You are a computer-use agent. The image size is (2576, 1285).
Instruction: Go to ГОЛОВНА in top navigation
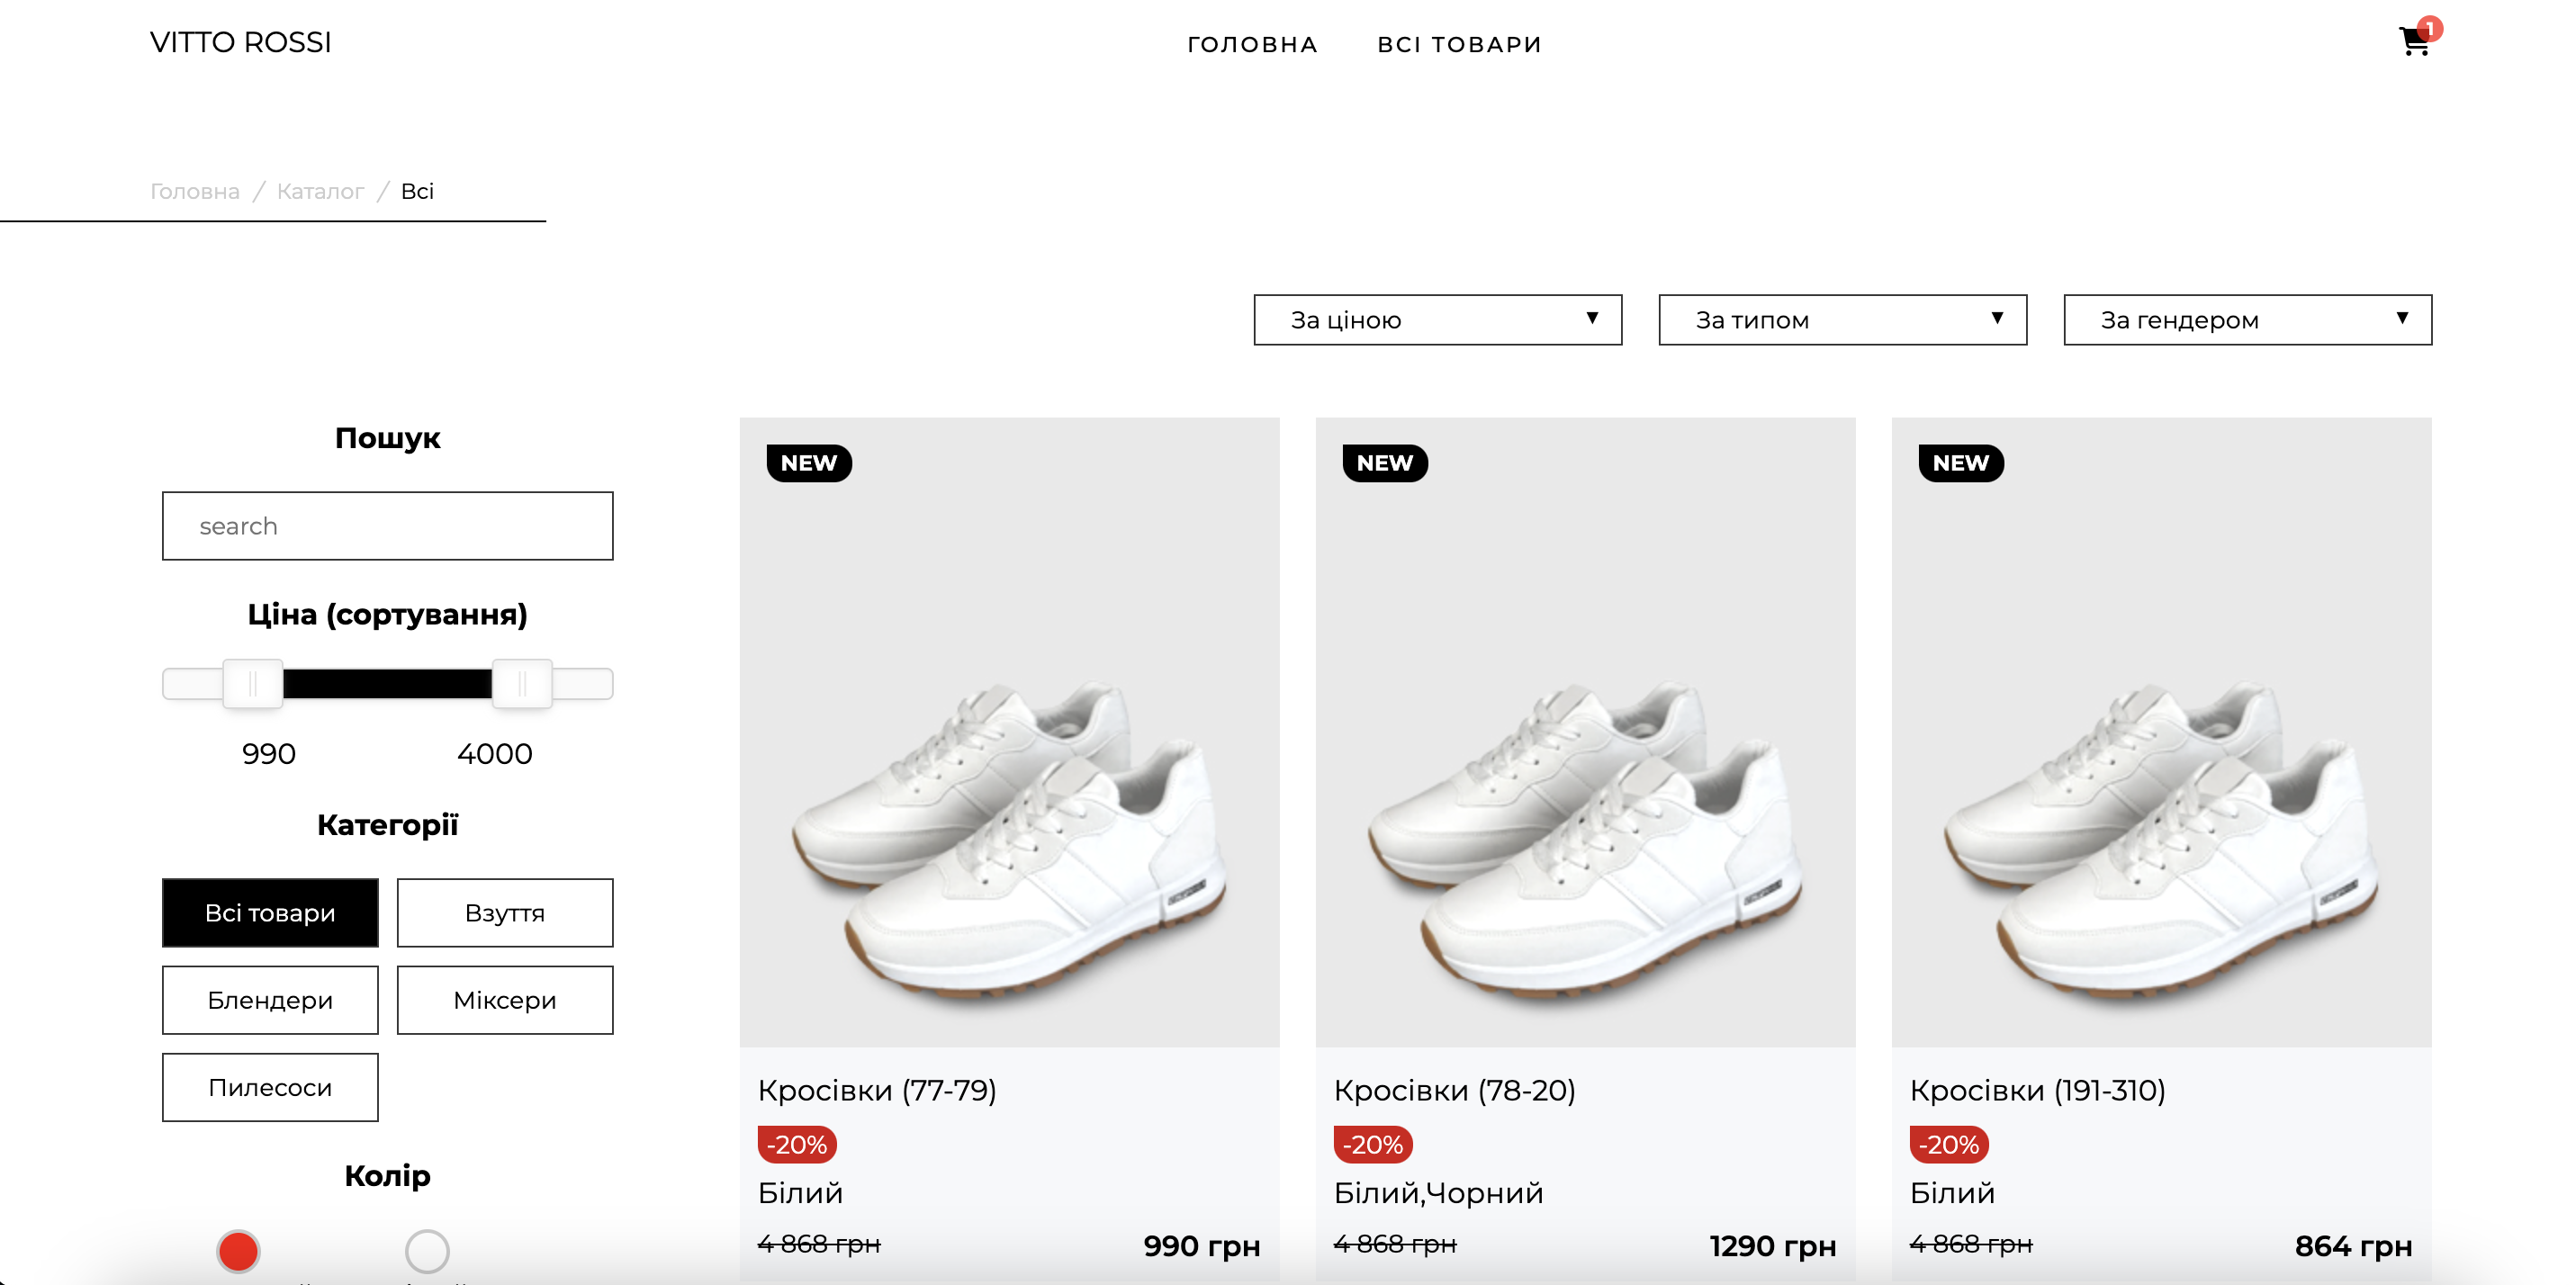coord(1252,44)
